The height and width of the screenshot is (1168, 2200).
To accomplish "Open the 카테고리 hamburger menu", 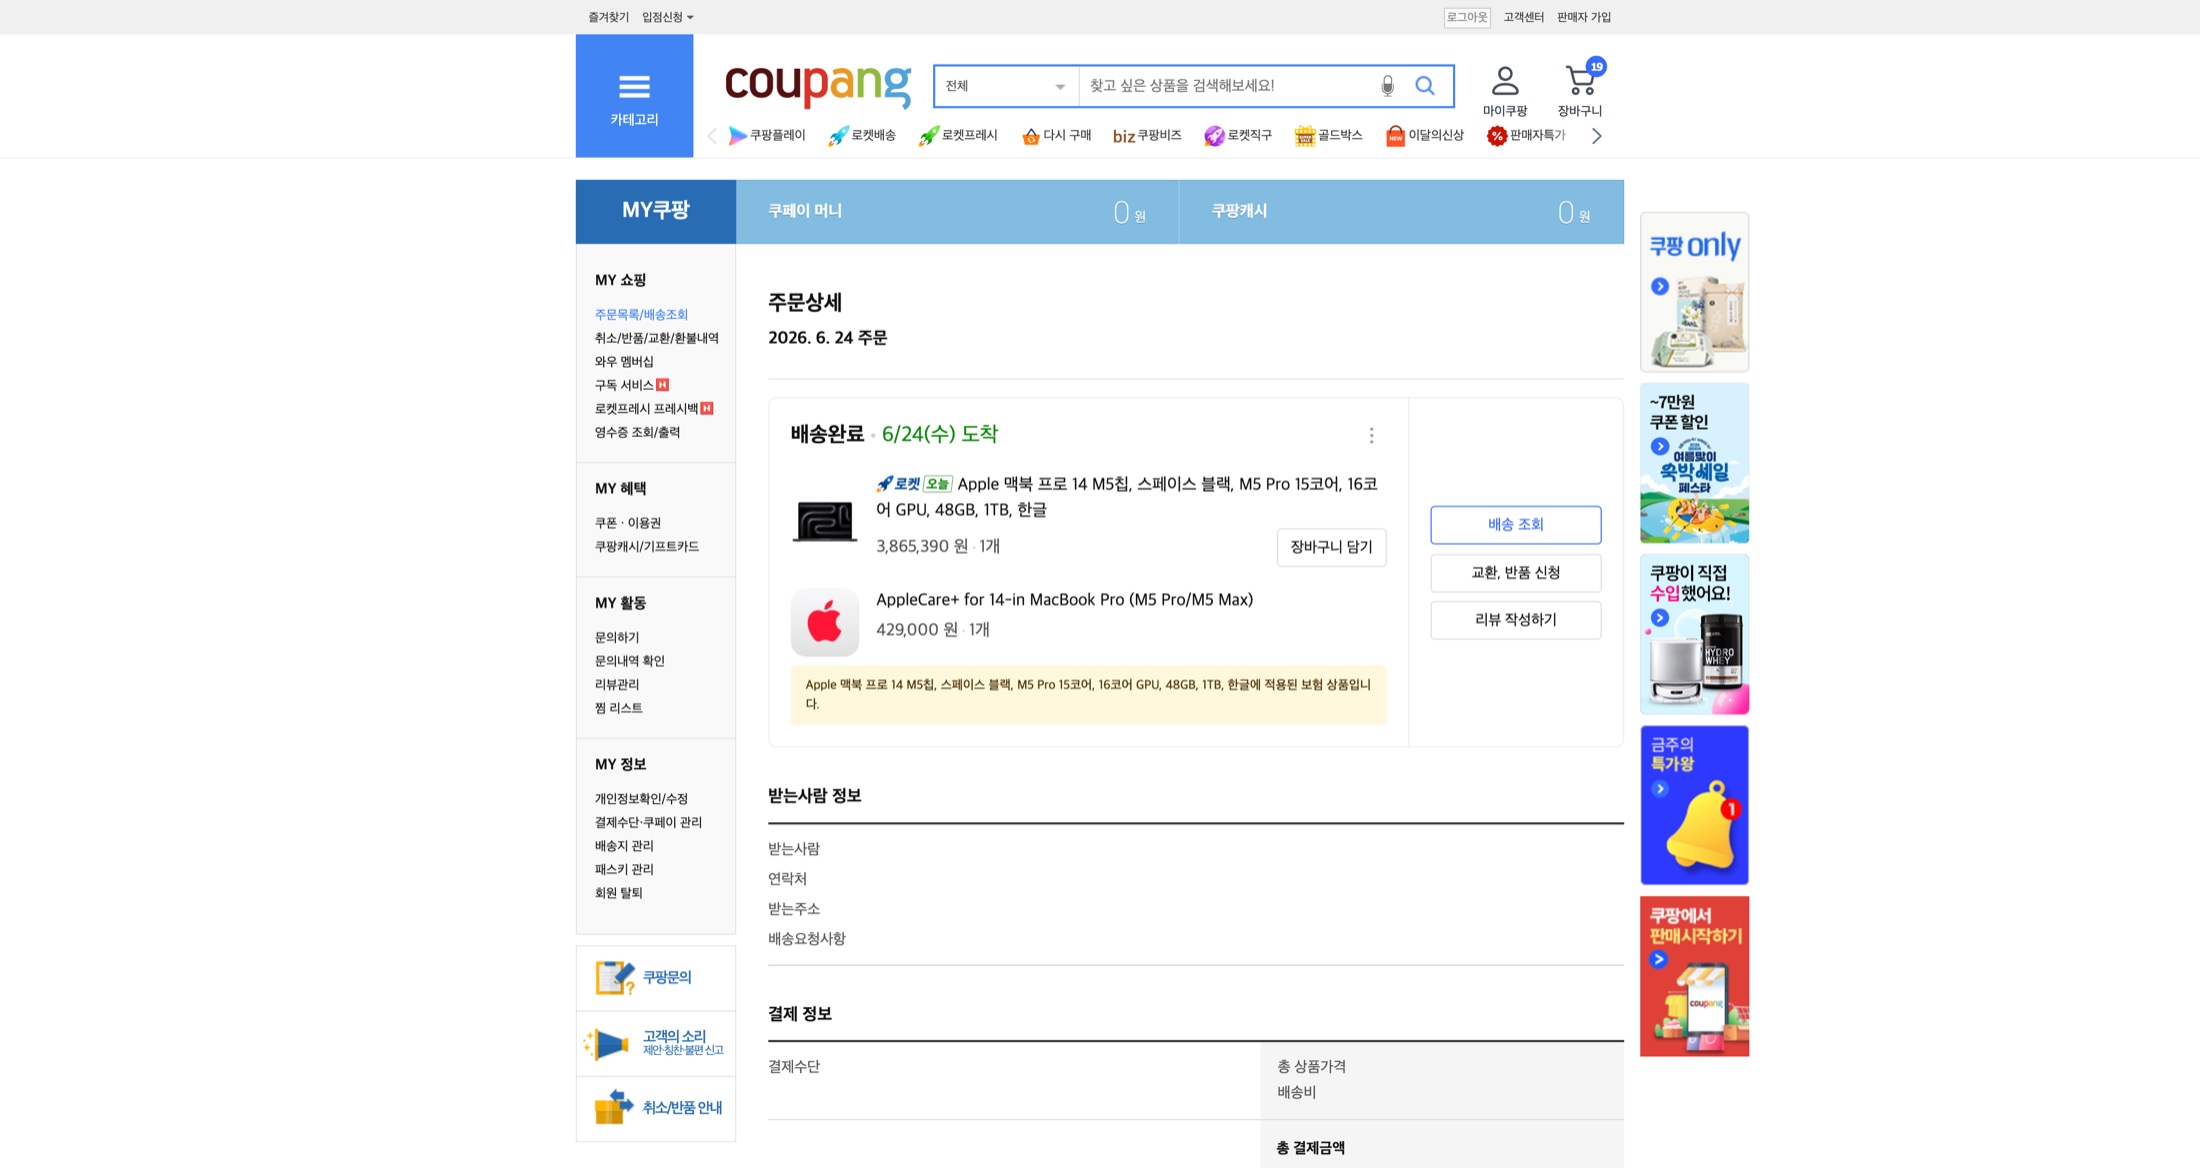I will coord(634,96).
